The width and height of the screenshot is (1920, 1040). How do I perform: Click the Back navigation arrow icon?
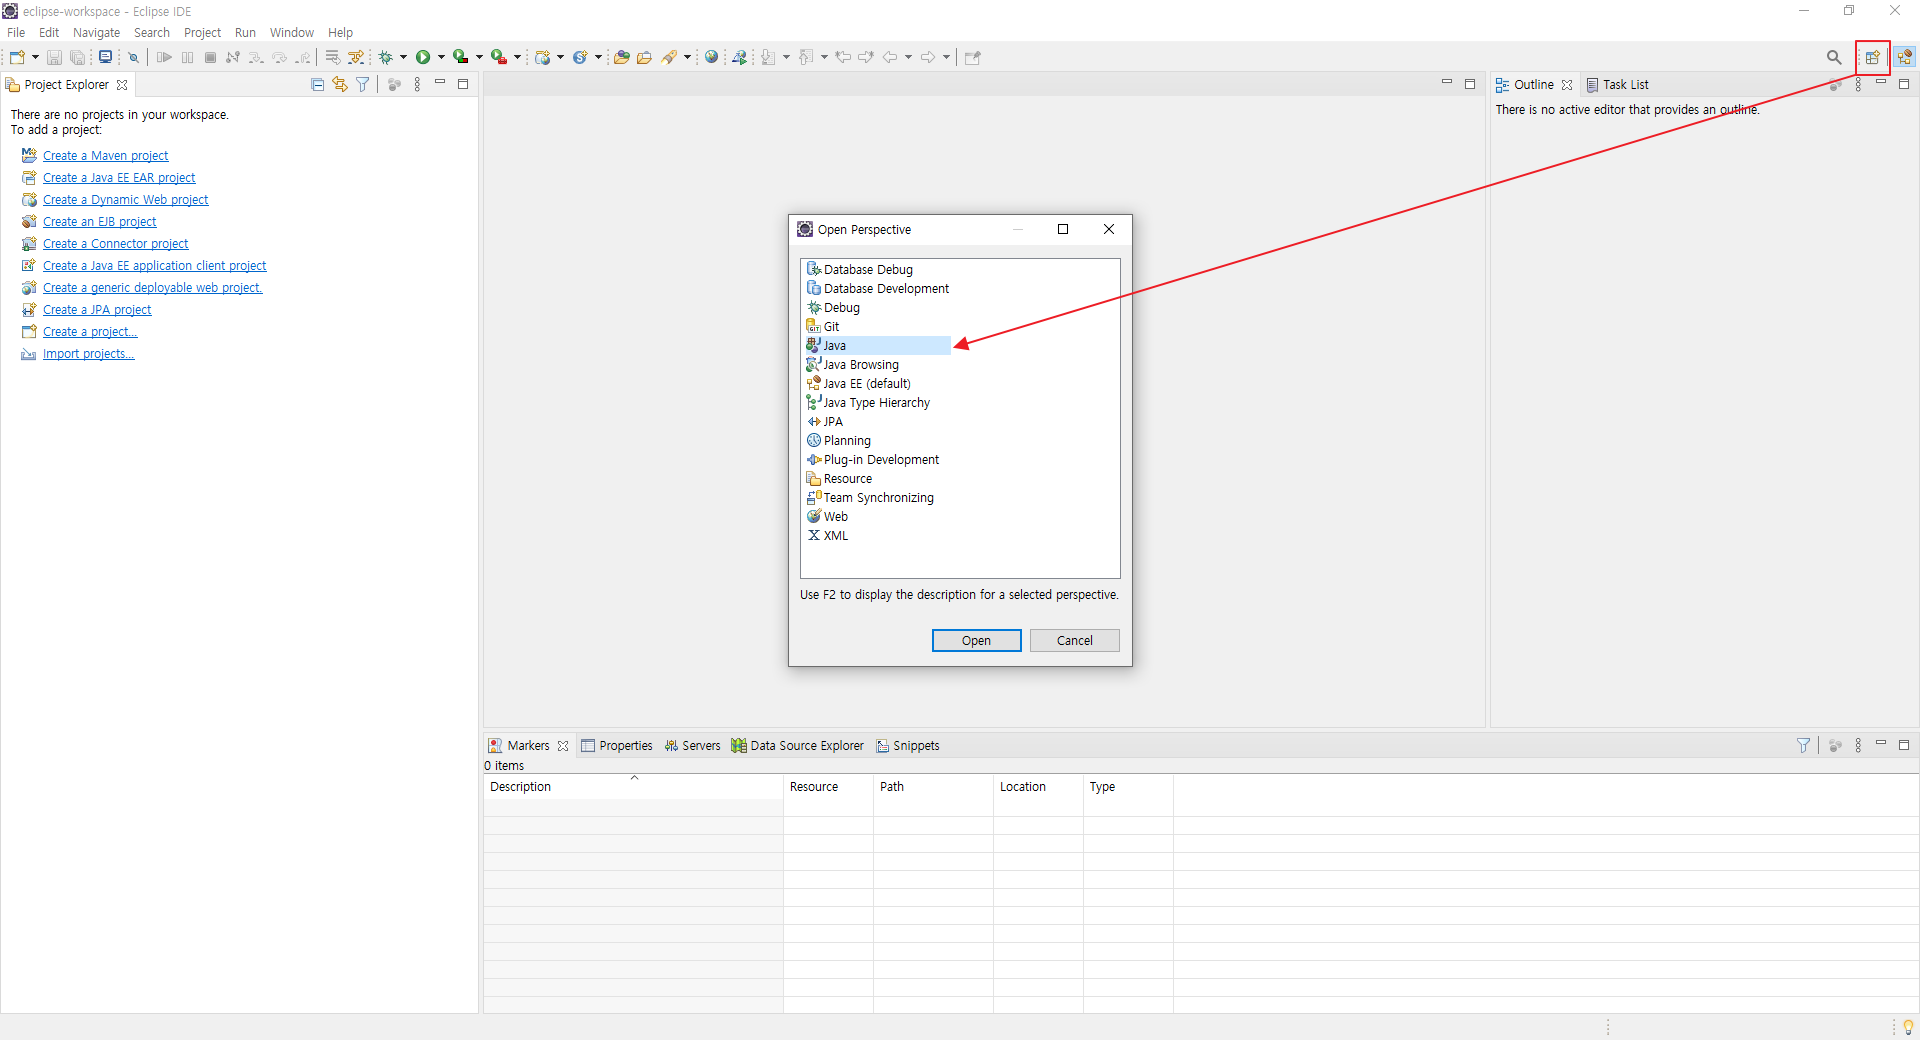point(890,57)
